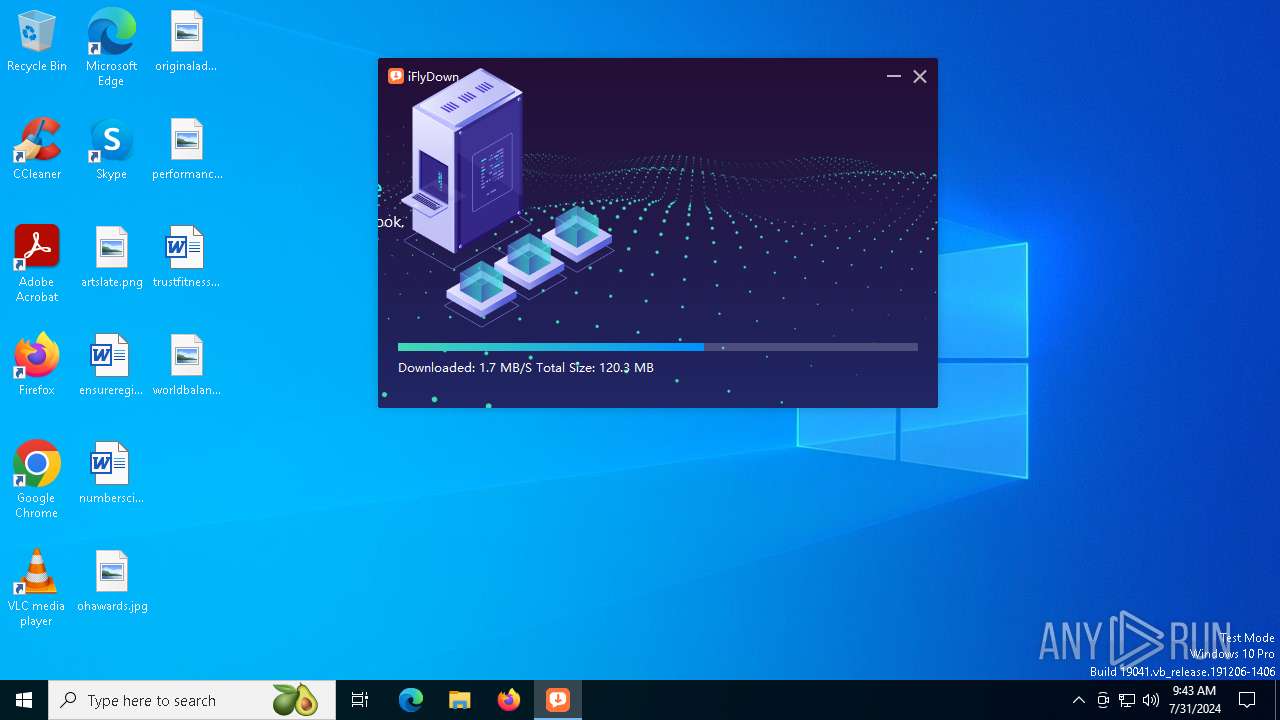Image resolution: width=1280 pixels, height=720 pixels.
Task: Click the avocado search highlight icon
Action: 295,700
